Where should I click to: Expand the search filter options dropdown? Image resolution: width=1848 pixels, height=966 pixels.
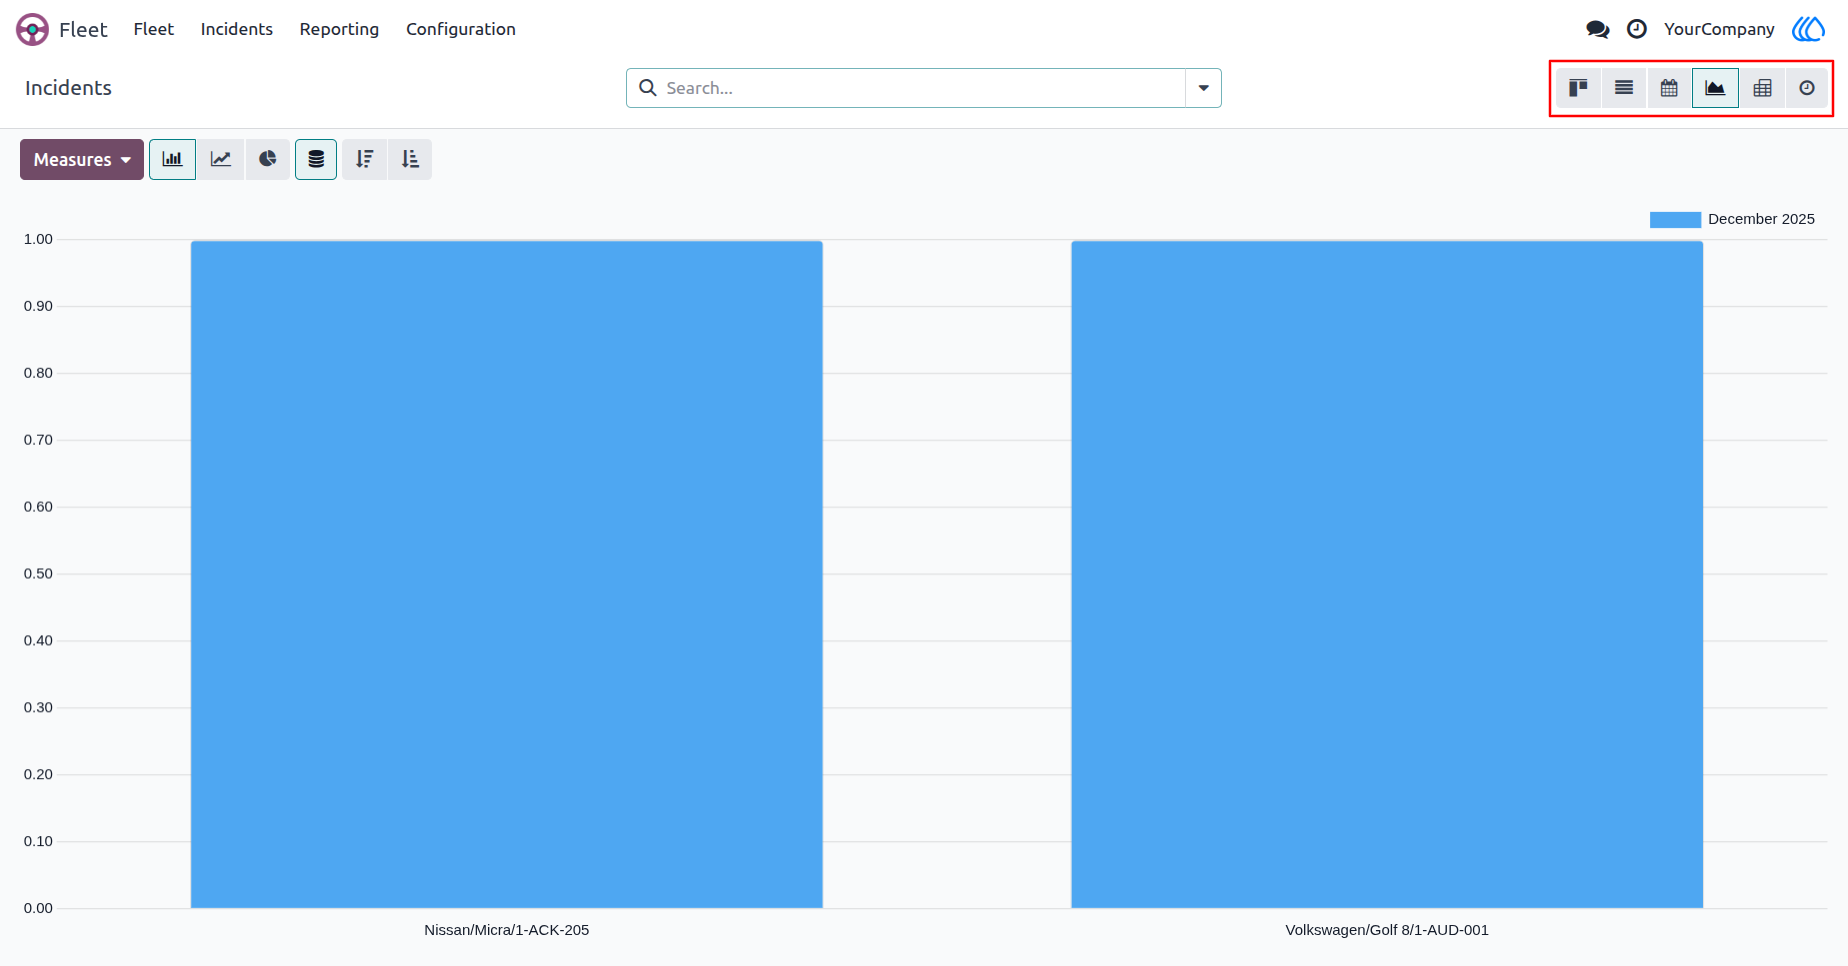click(x=1203, y=88)
